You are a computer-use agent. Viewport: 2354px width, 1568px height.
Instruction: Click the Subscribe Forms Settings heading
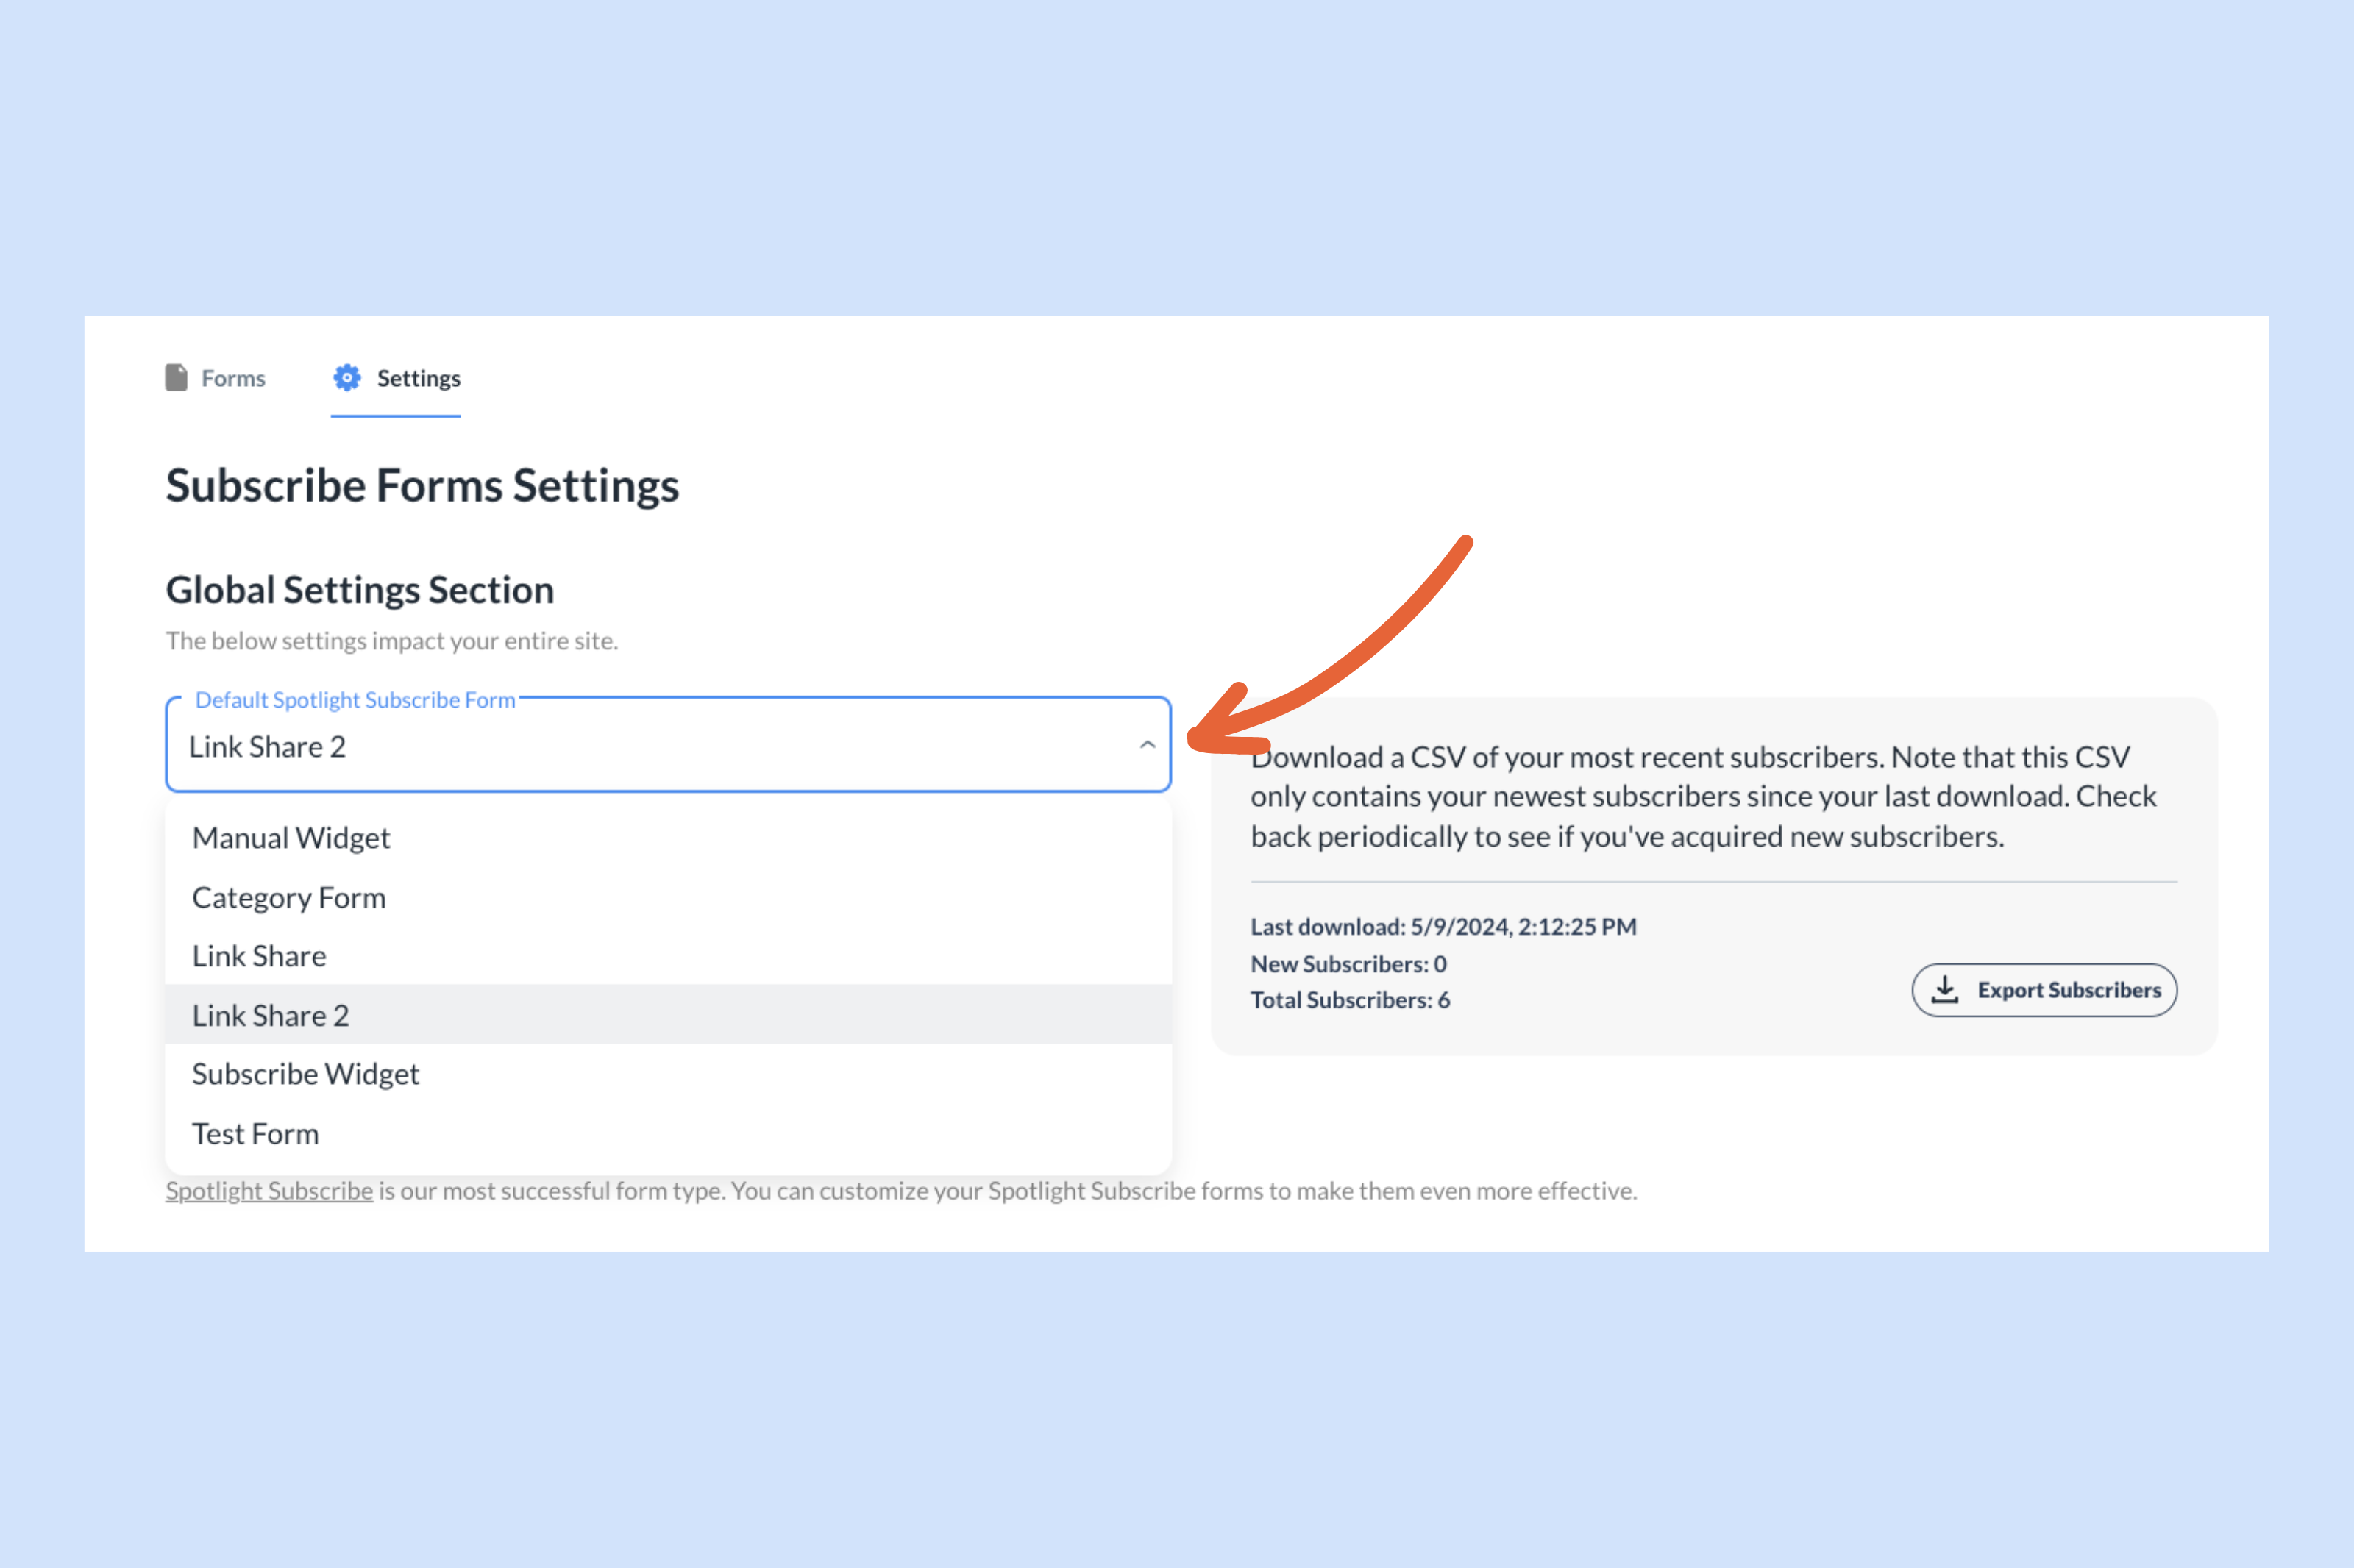point(422,486)
